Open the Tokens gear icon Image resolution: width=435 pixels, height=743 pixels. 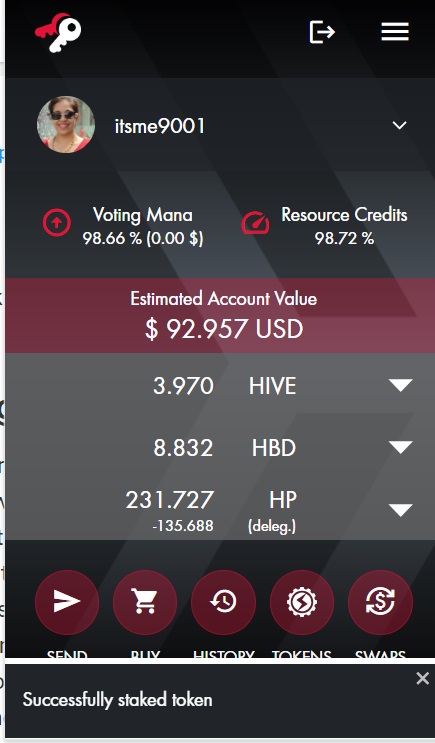click(x=302, y=602)
